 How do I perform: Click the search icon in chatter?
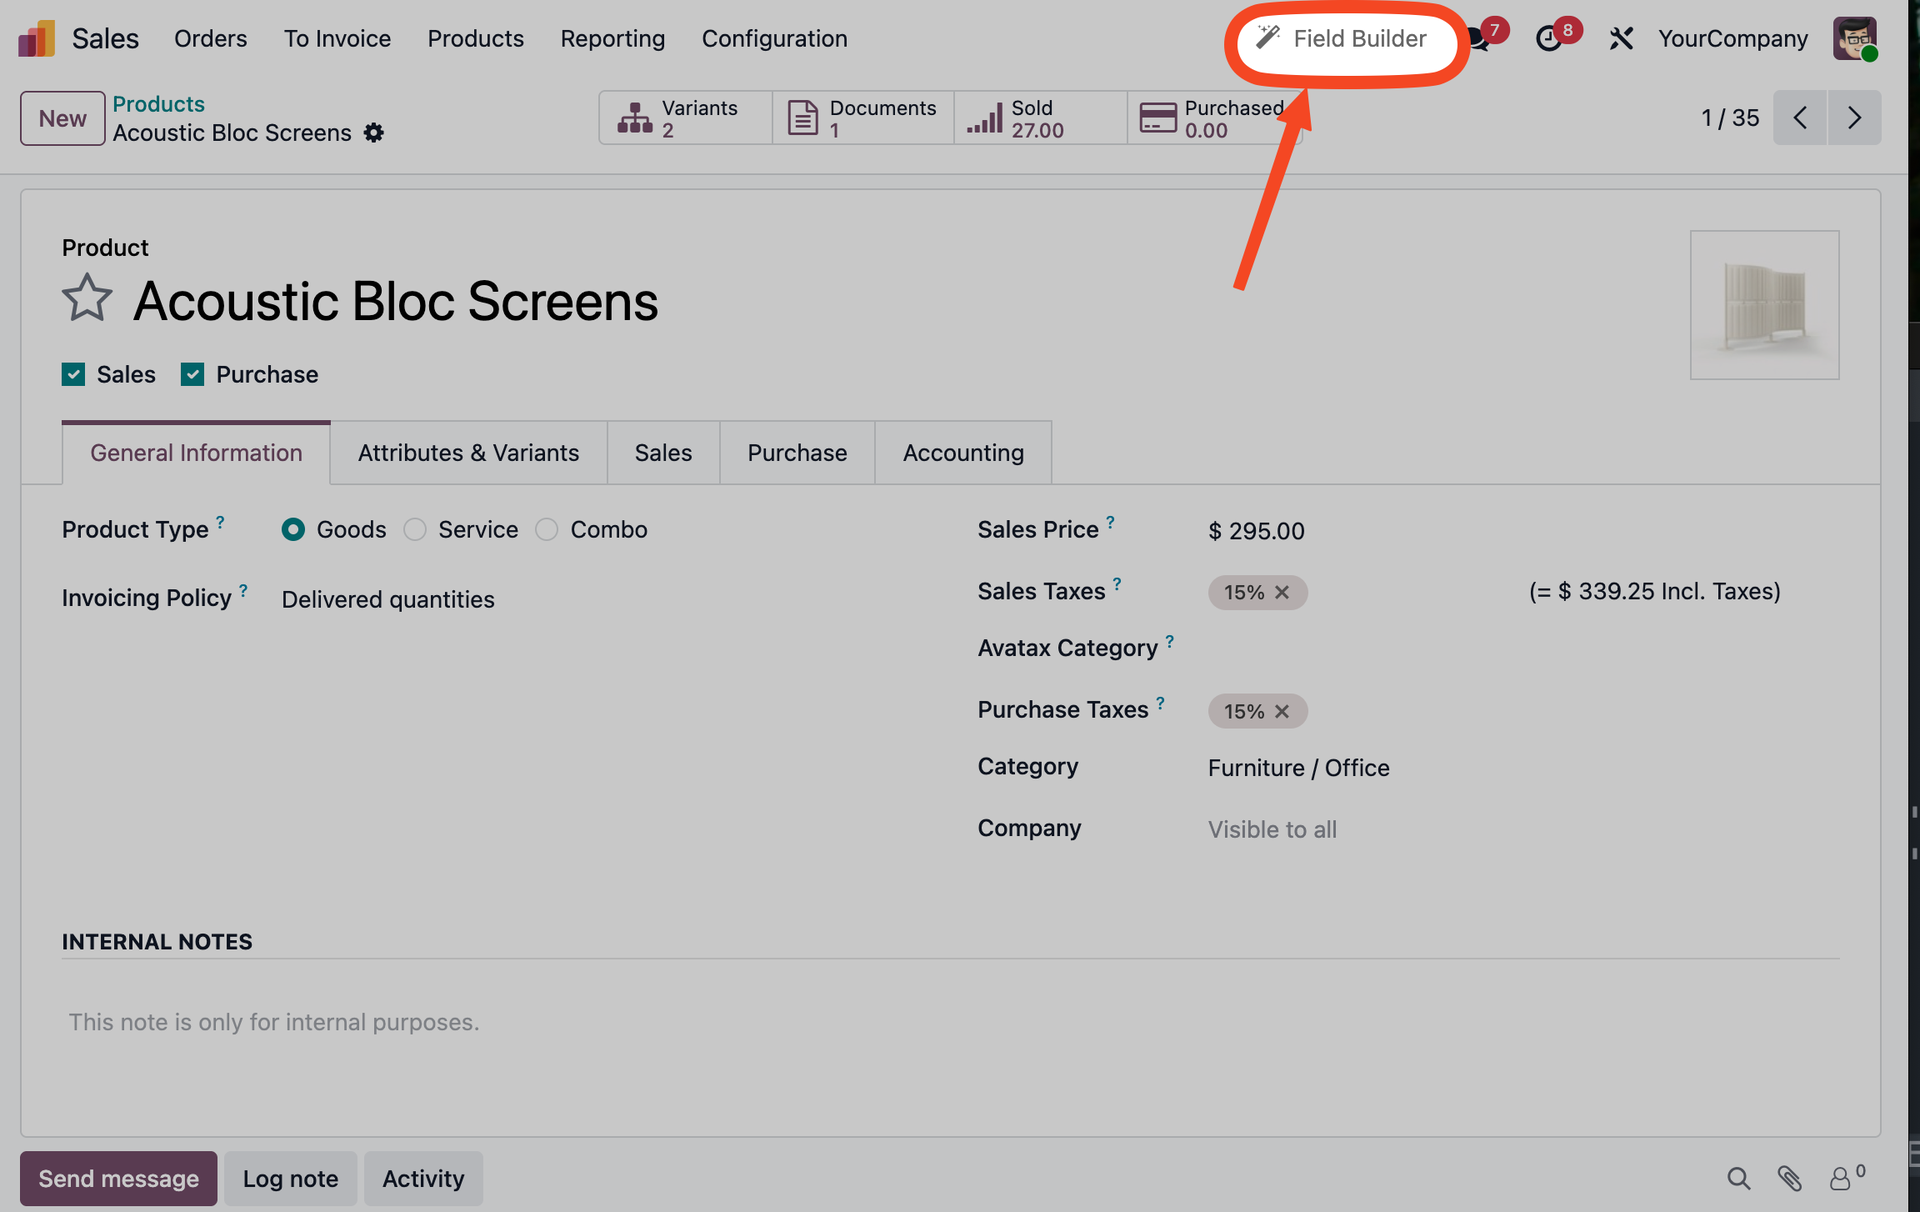[1738, 1178]
